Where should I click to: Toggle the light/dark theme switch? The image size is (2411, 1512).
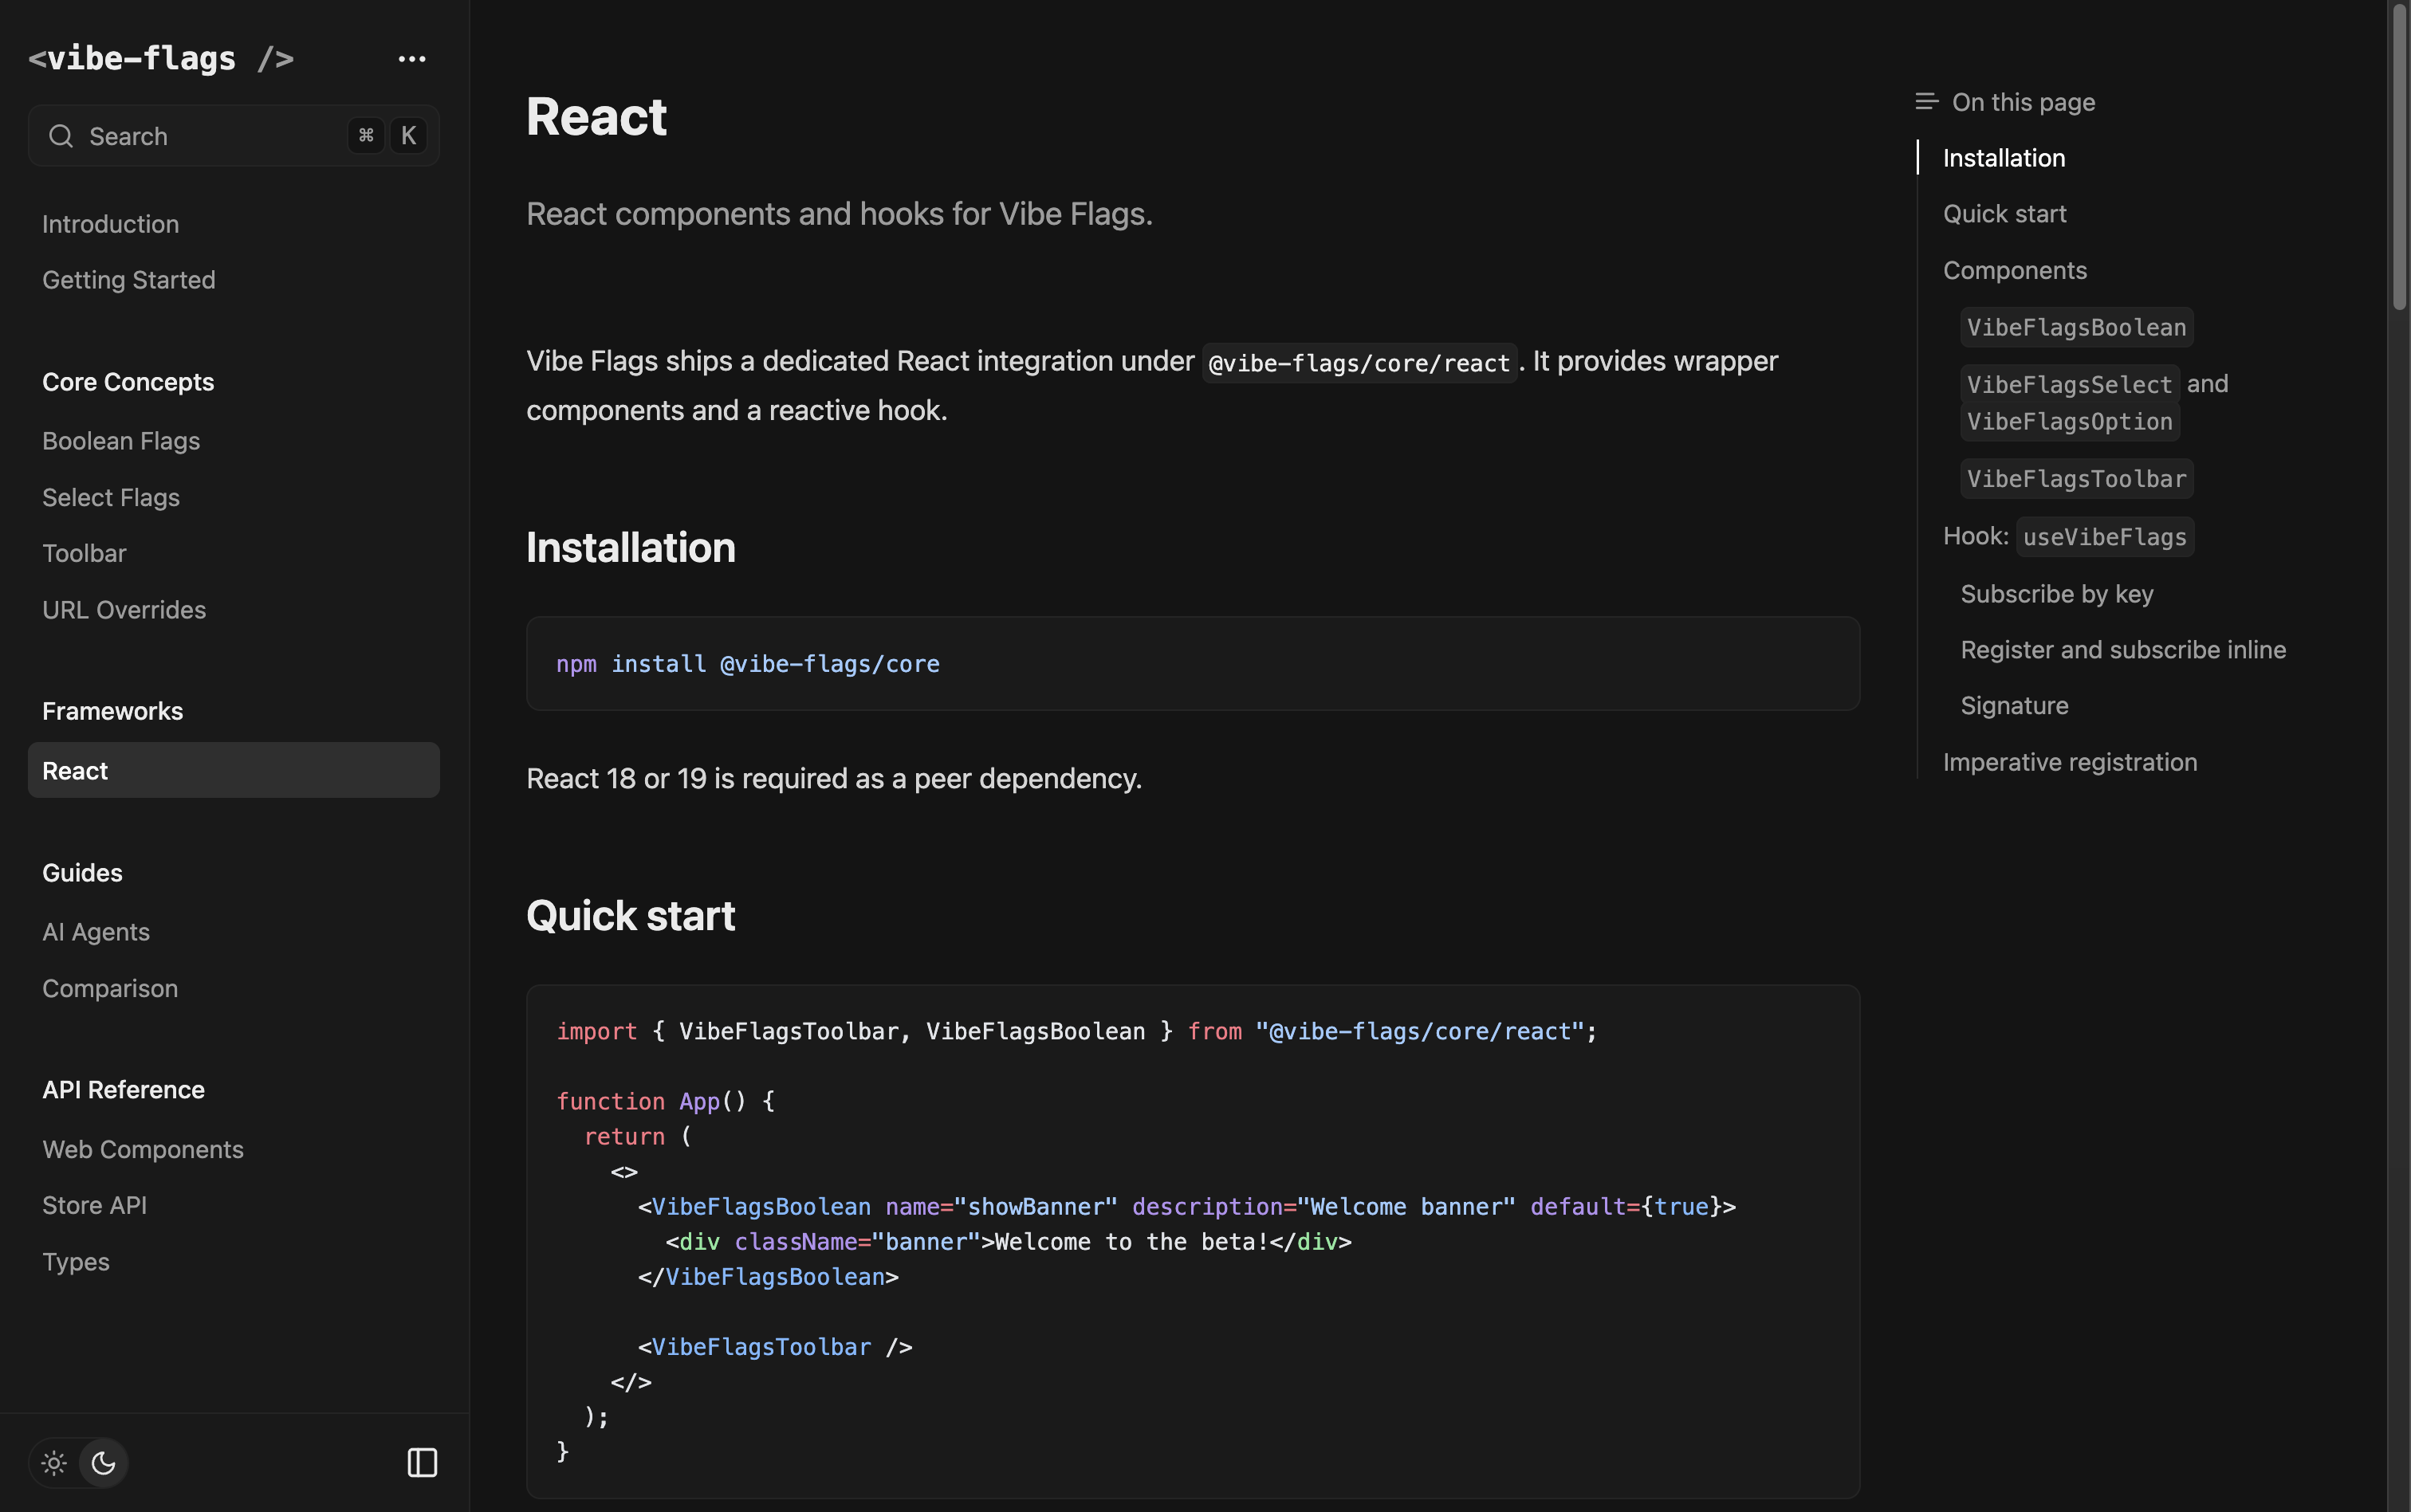pyautogui.click(x=78, y=1462)
